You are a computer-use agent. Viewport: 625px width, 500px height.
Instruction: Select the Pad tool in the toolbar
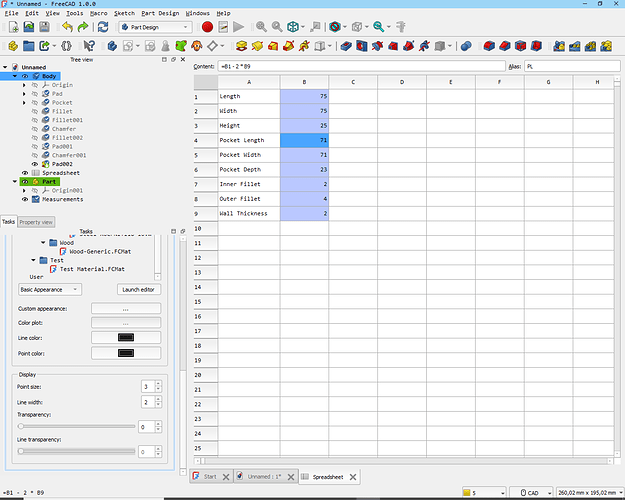[241, 46]
